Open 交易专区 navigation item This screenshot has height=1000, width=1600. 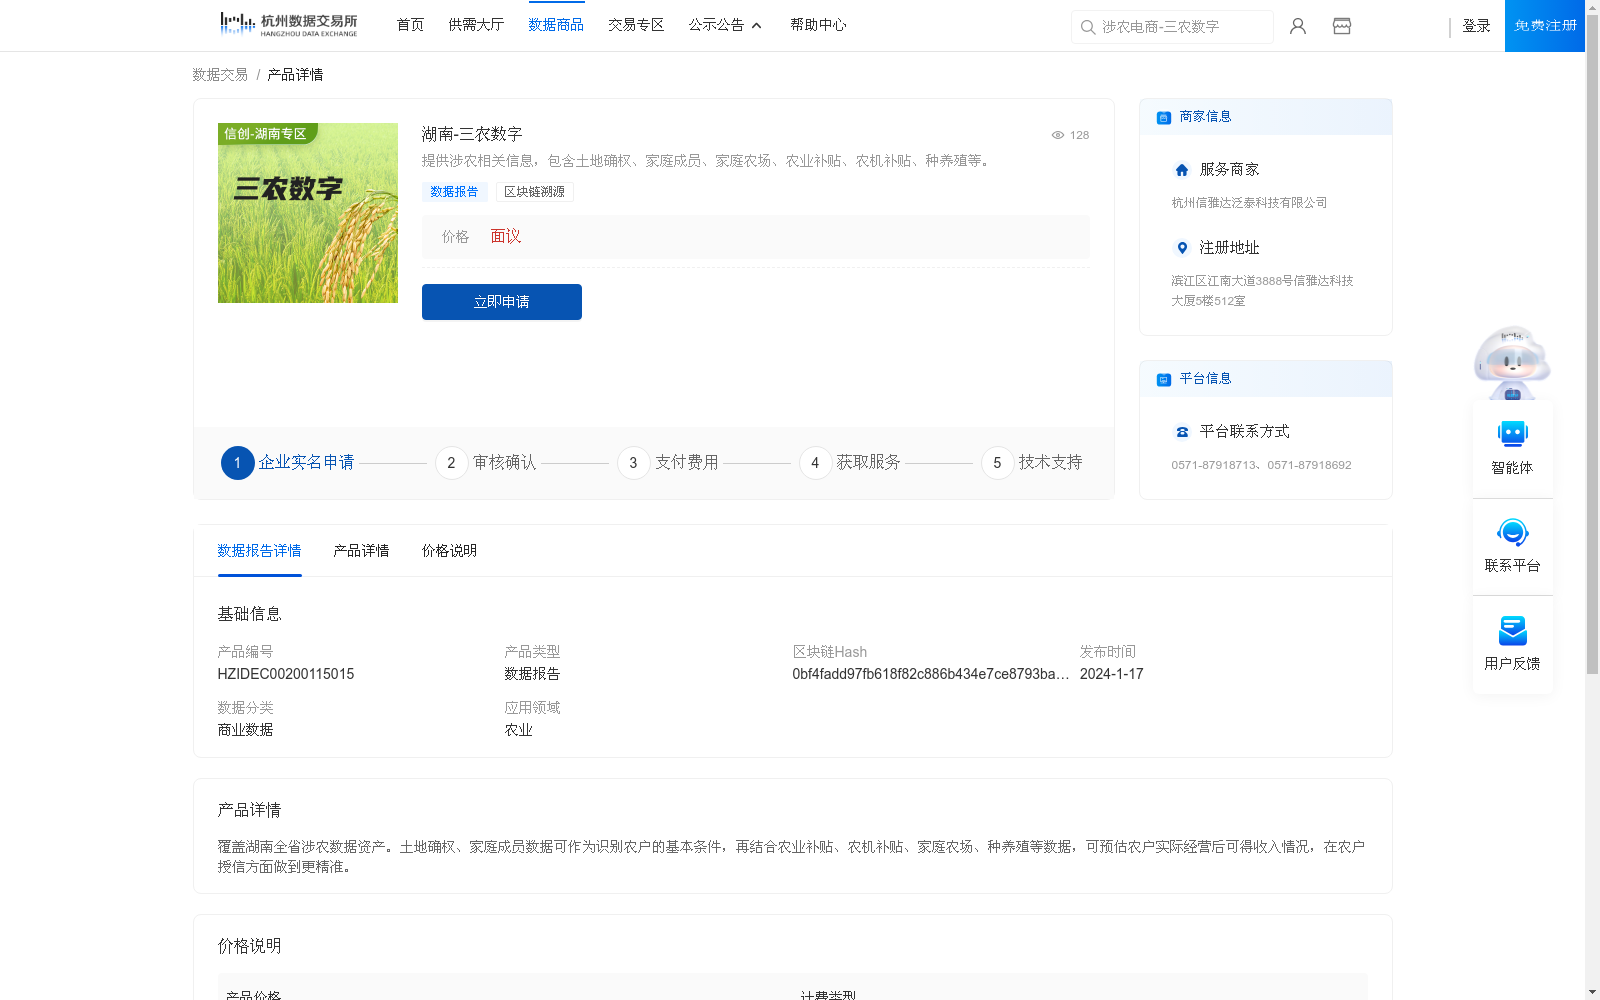pyautogui.click(x=636, y=25)
